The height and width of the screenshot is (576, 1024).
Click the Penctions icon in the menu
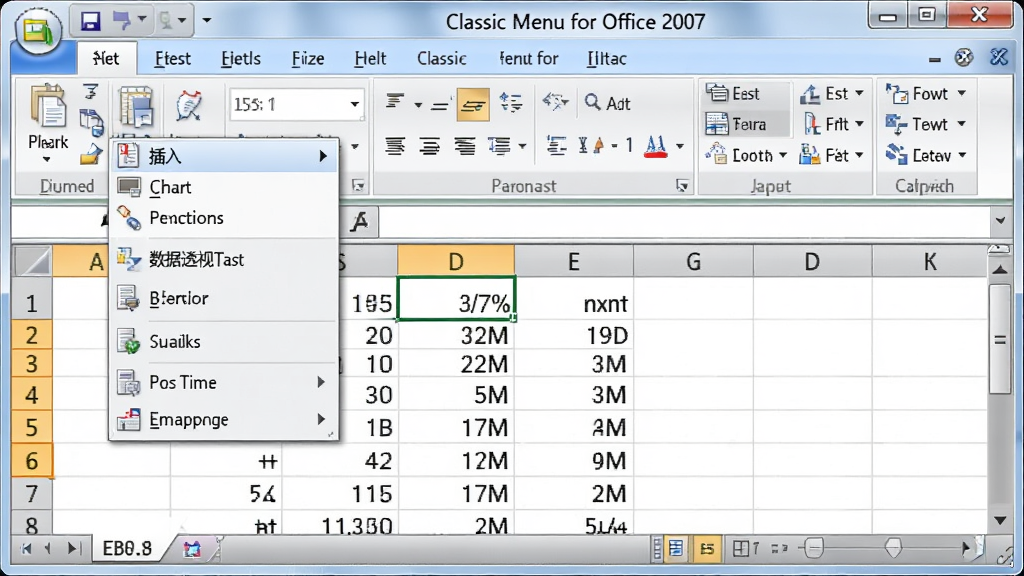tap(129, 218)
